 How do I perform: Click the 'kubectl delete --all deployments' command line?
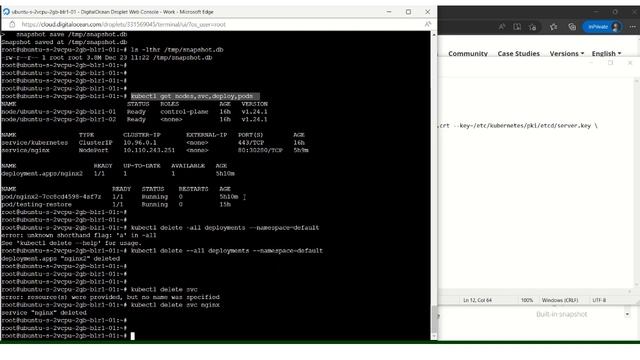pos(227,251)
